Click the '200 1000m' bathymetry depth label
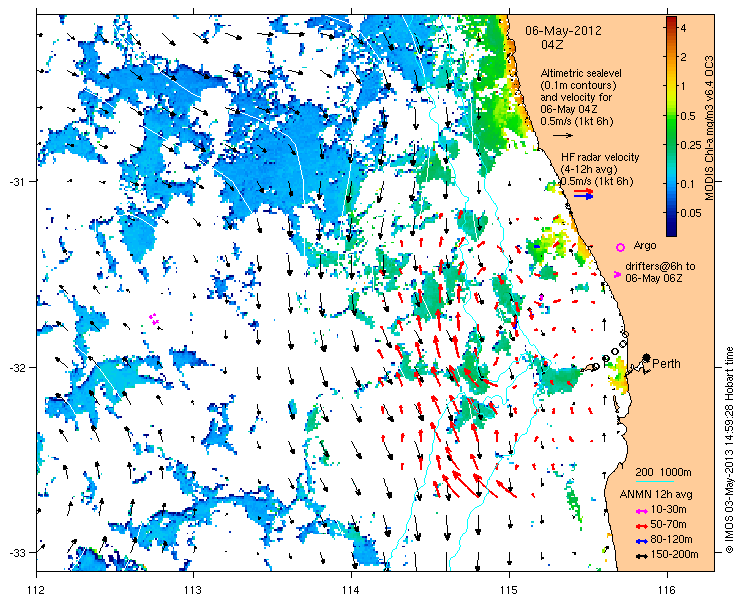 pos(664,472)
